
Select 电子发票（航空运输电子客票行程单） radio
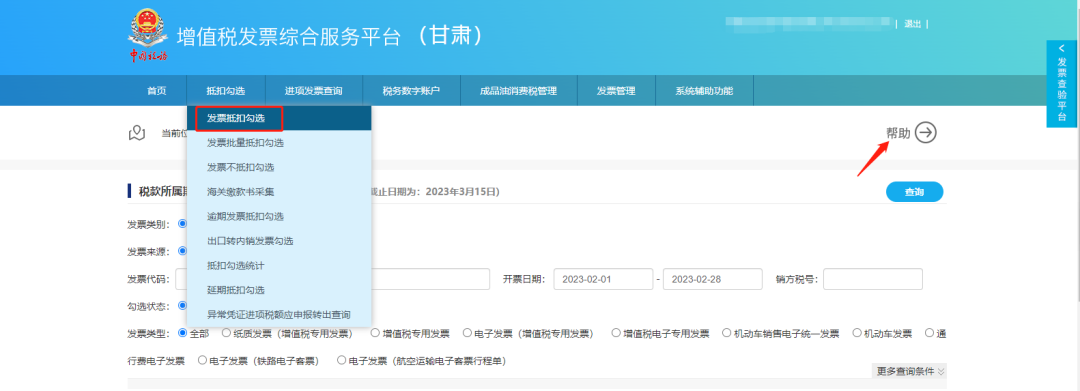342,360
